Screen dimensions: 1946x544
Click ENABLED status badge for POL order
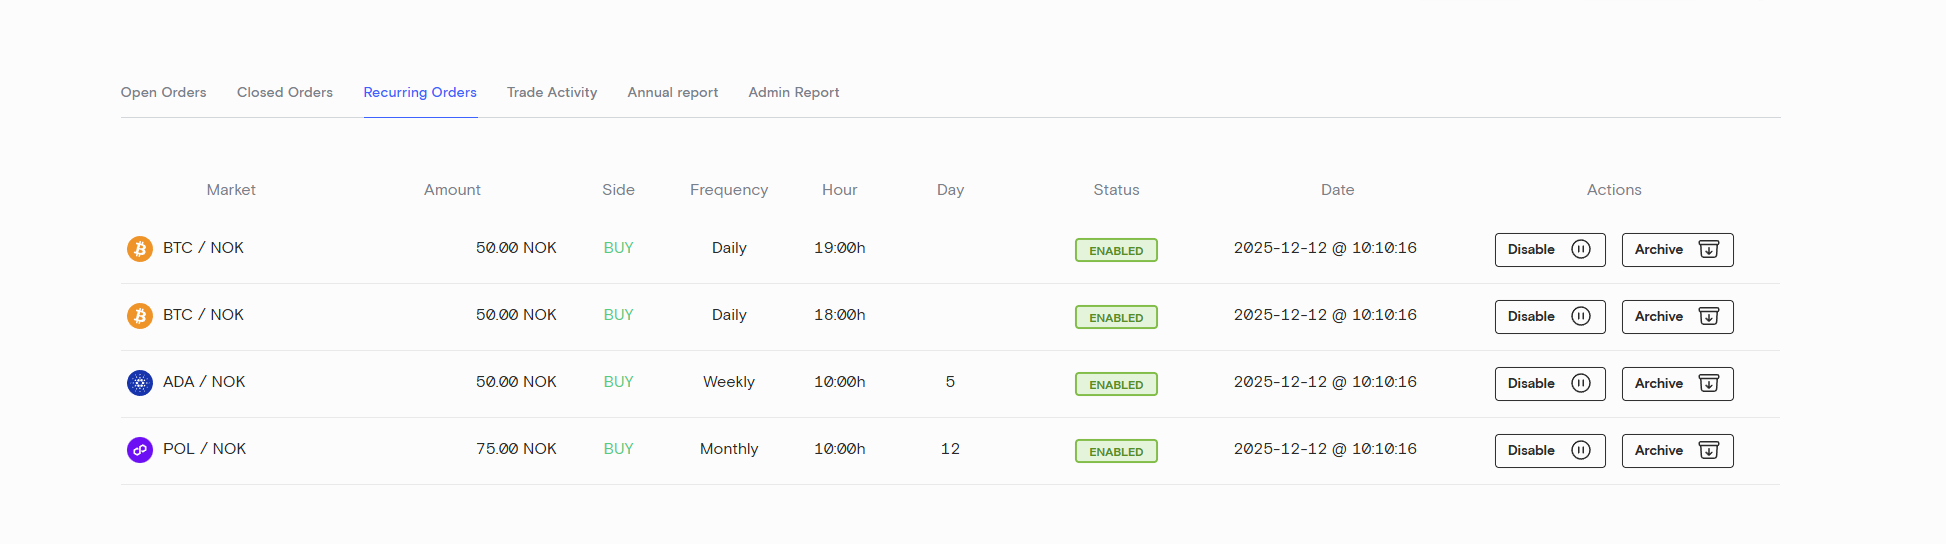[1116, 451]
